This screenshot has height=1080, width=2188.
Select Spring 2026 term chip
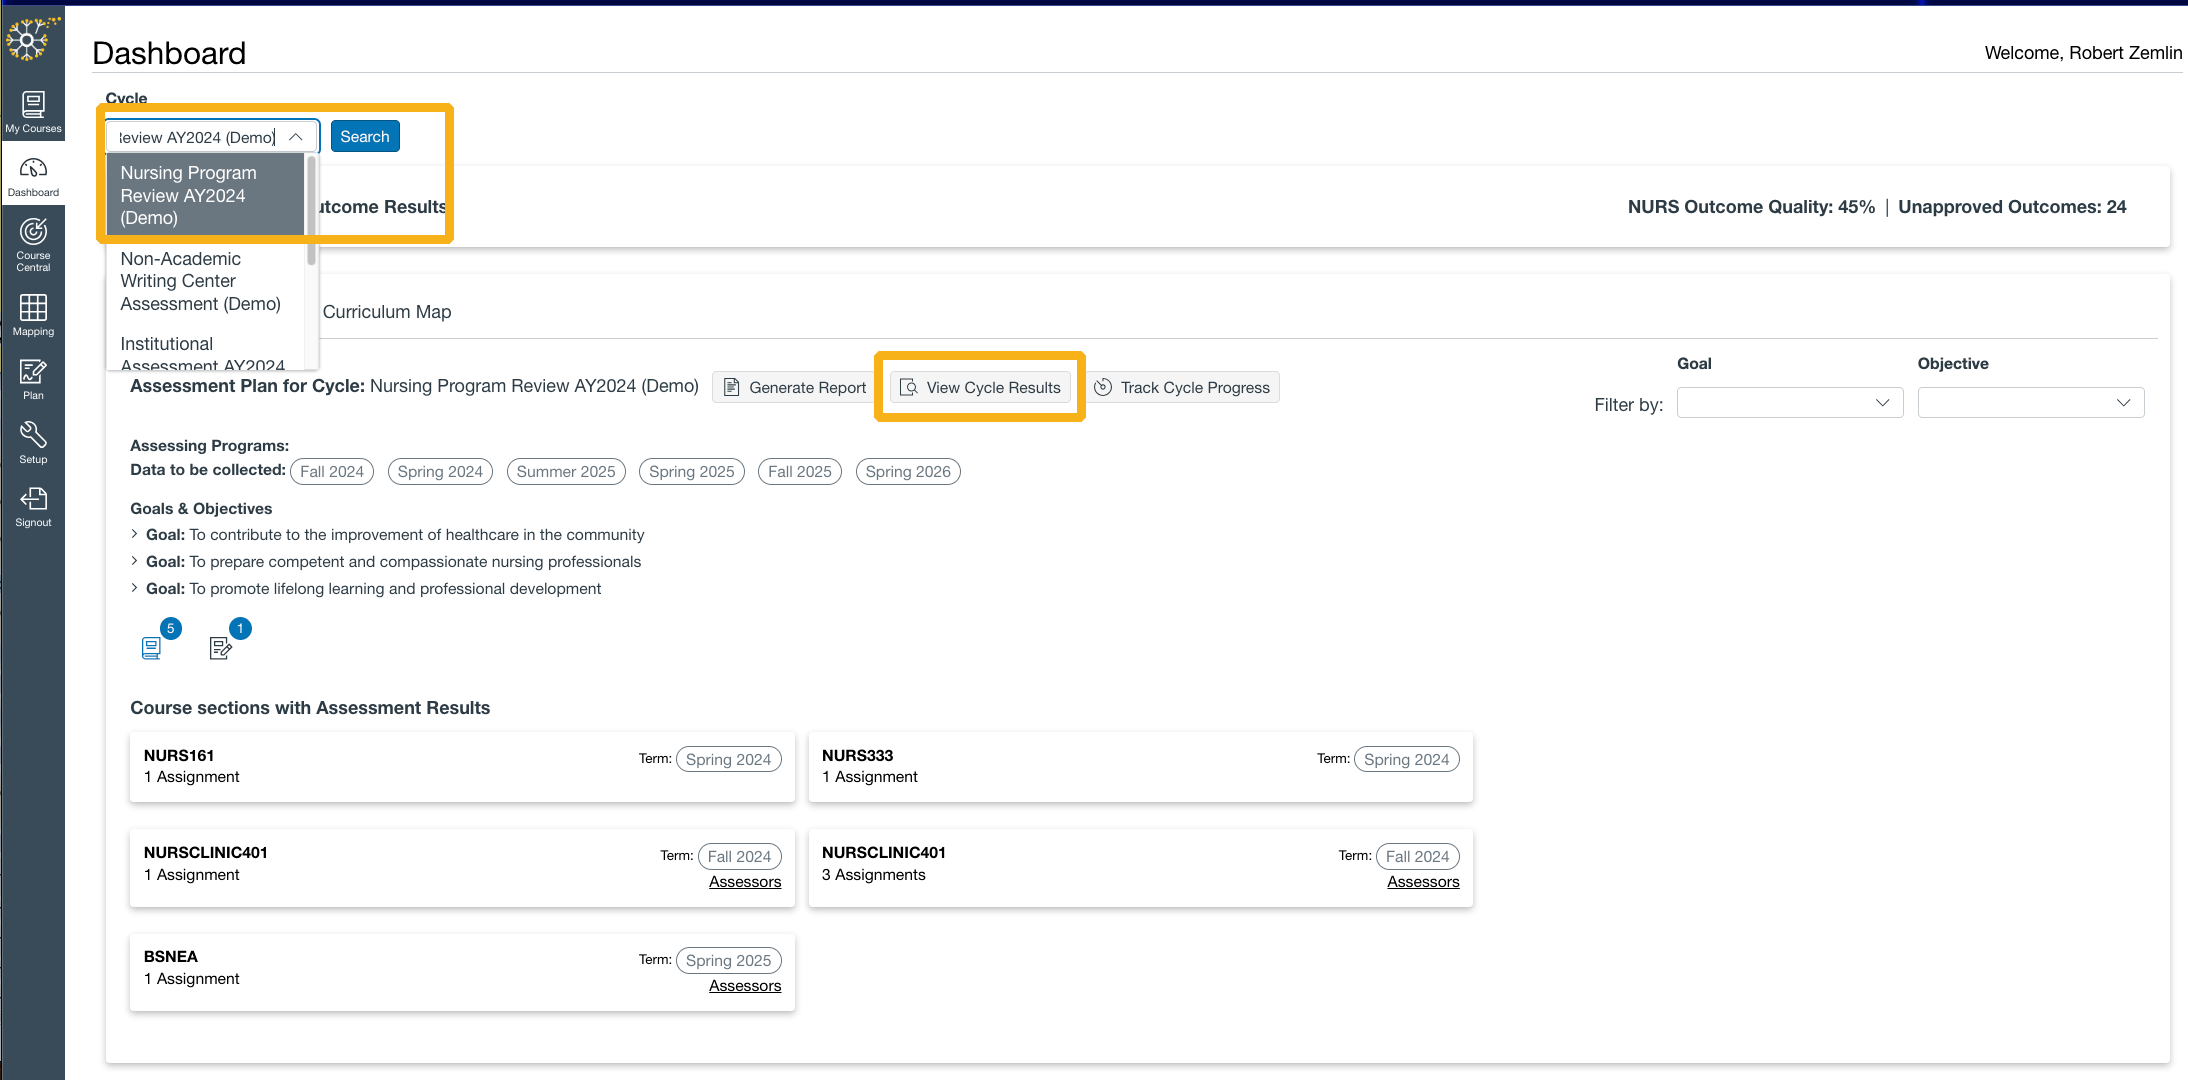(908, 472)
